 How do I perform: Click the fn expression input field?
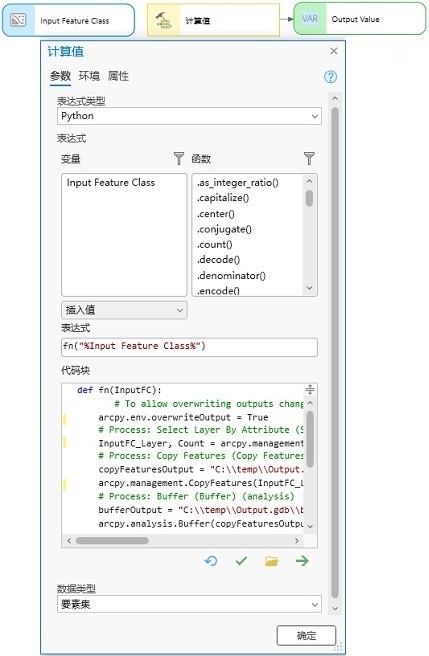point(189,346)
